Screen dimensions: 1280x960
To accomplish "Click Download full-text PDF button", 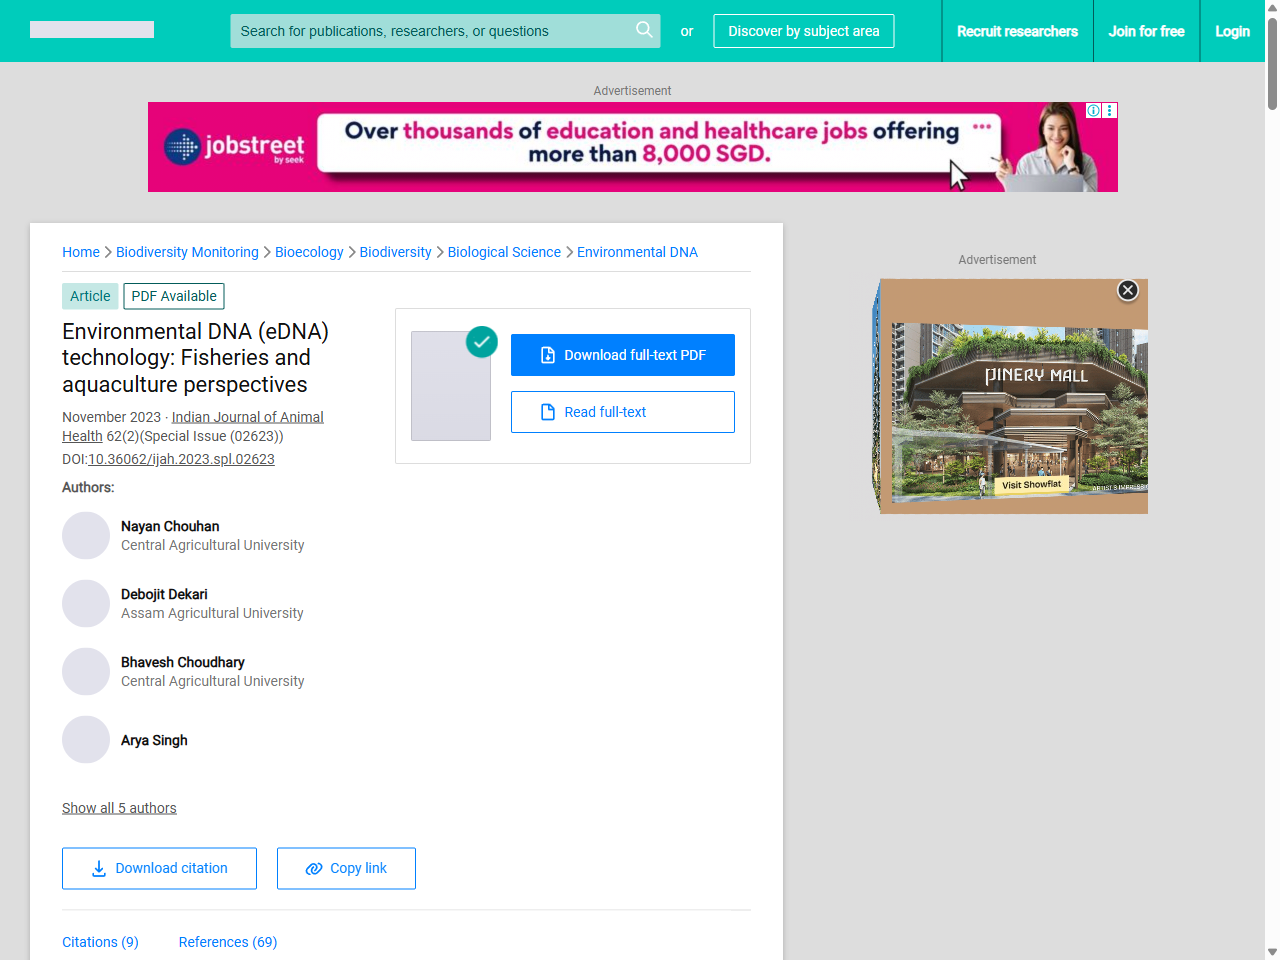I will [x=622, y=355].
